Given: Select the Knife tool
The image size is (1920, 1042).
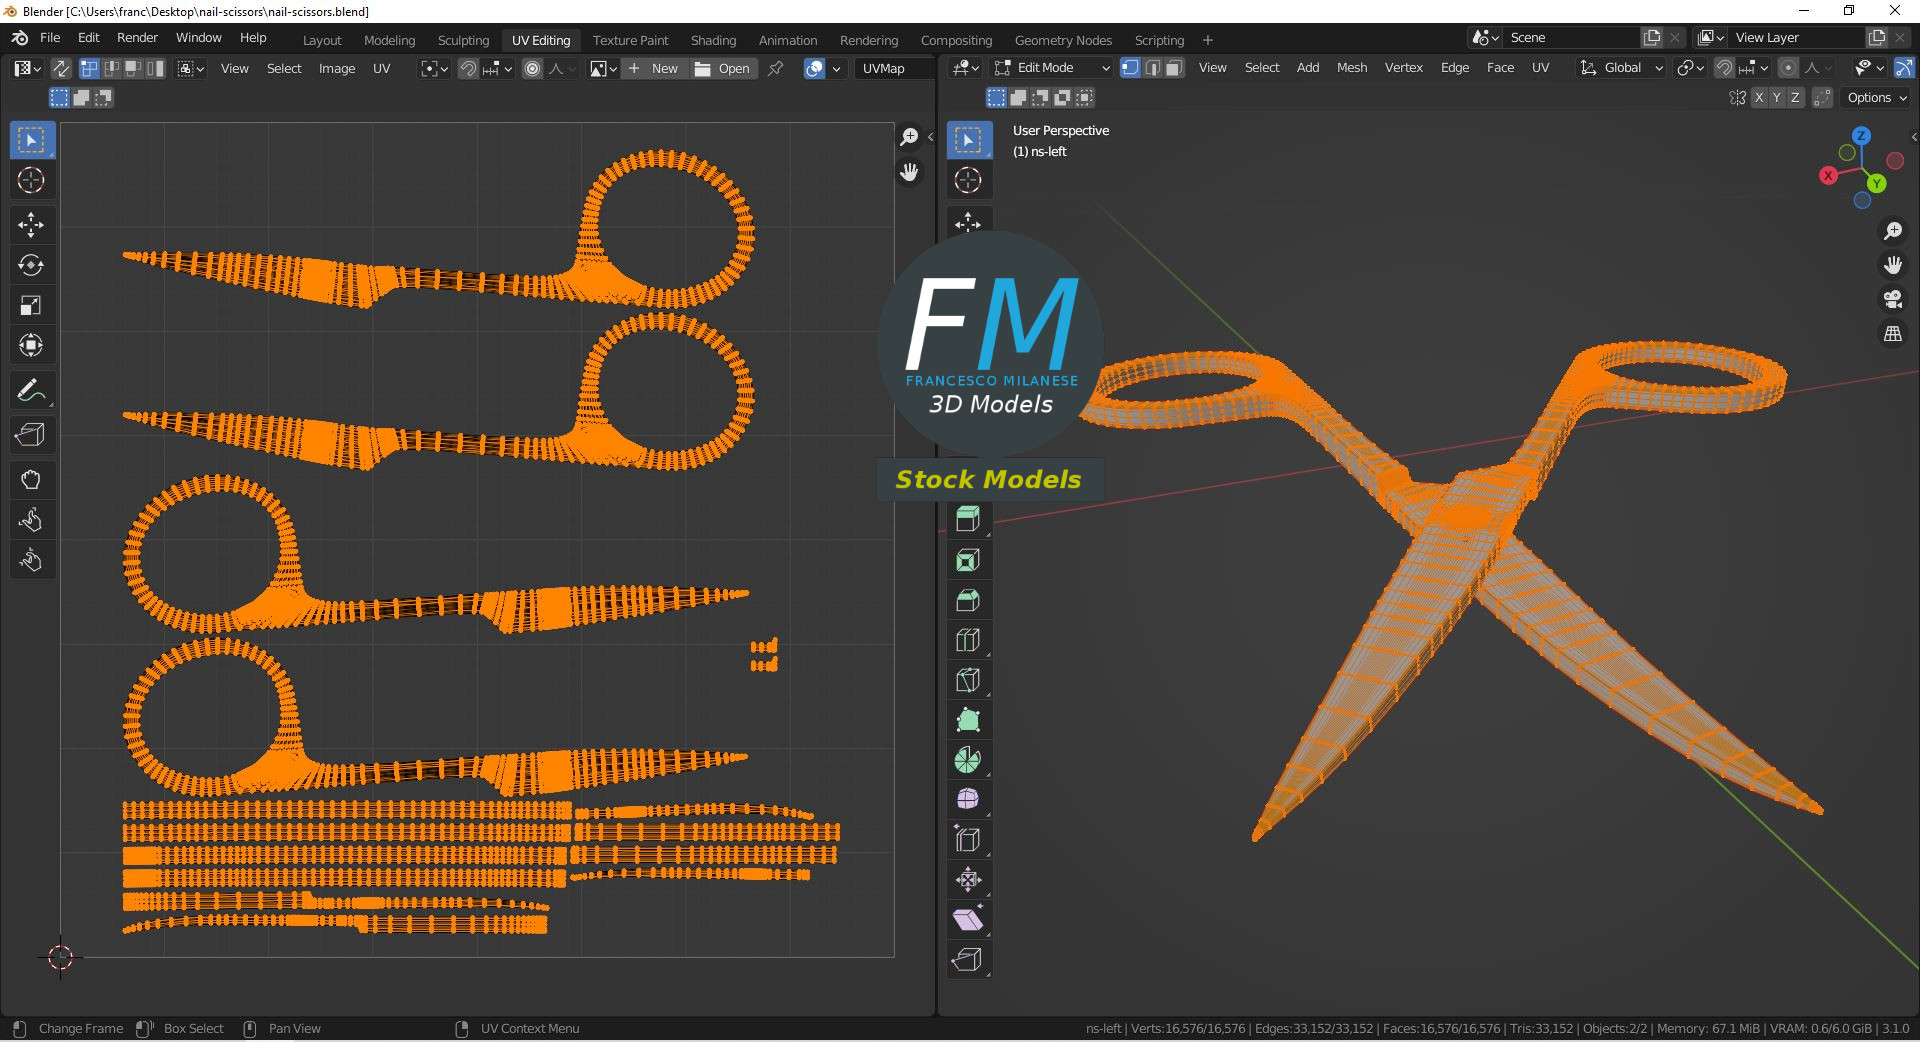Looking at the screenshot, I should [968, 680].
